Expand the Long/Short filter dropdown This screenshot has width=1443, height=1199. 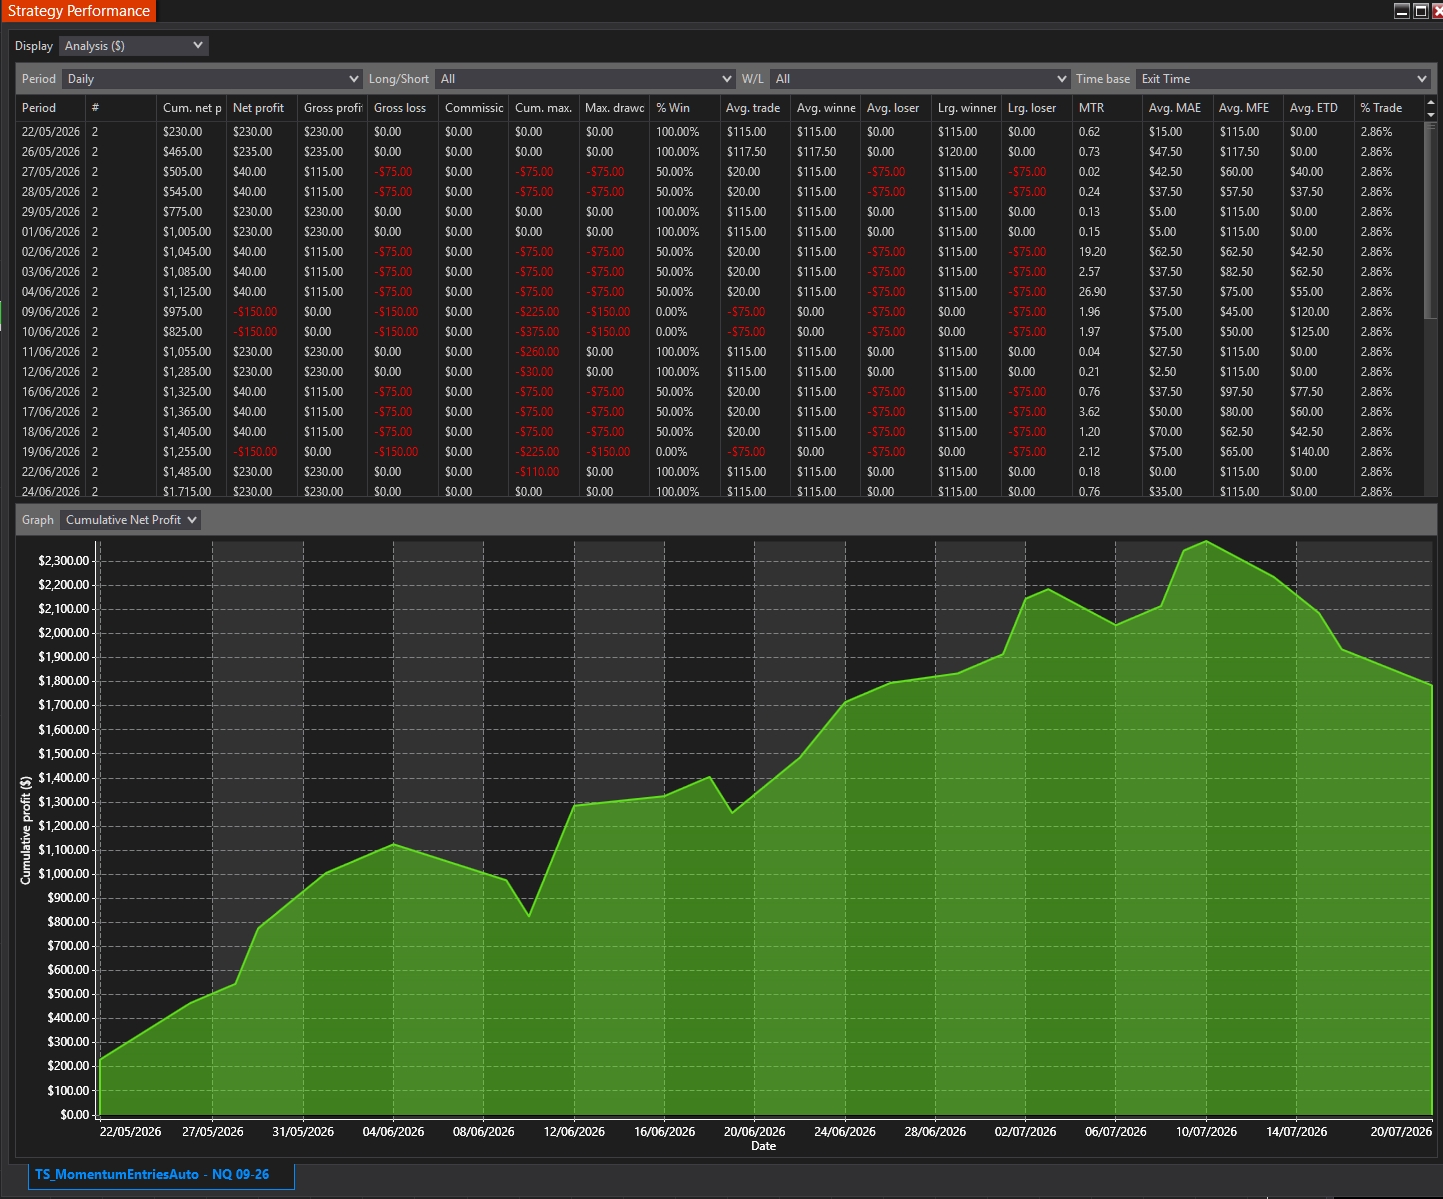point(586,79)
